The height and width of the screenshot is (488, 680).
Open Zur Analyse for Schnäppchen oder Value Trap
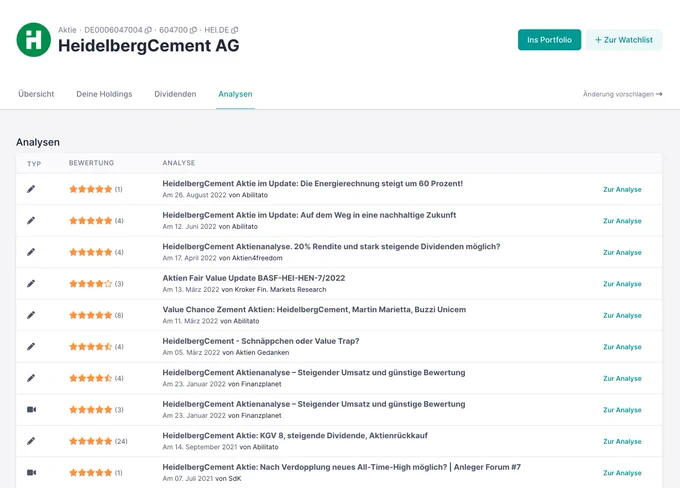click(622, 347)
